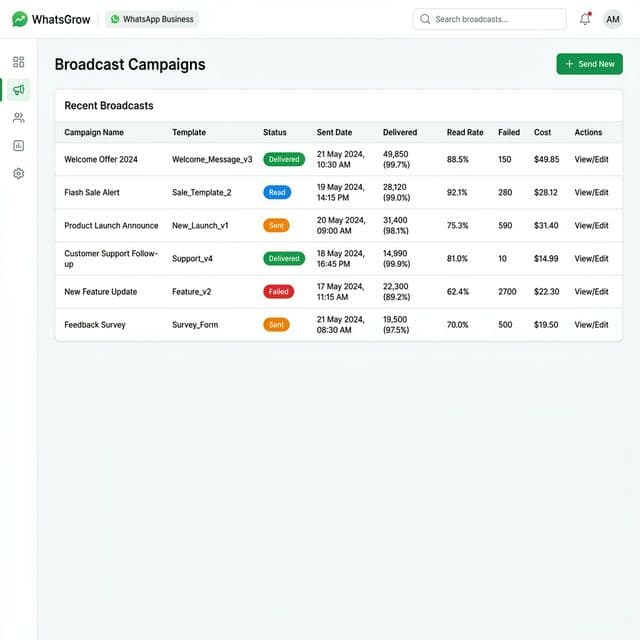Click View/Edit for Flash Sale Alert

pos(591,193)
